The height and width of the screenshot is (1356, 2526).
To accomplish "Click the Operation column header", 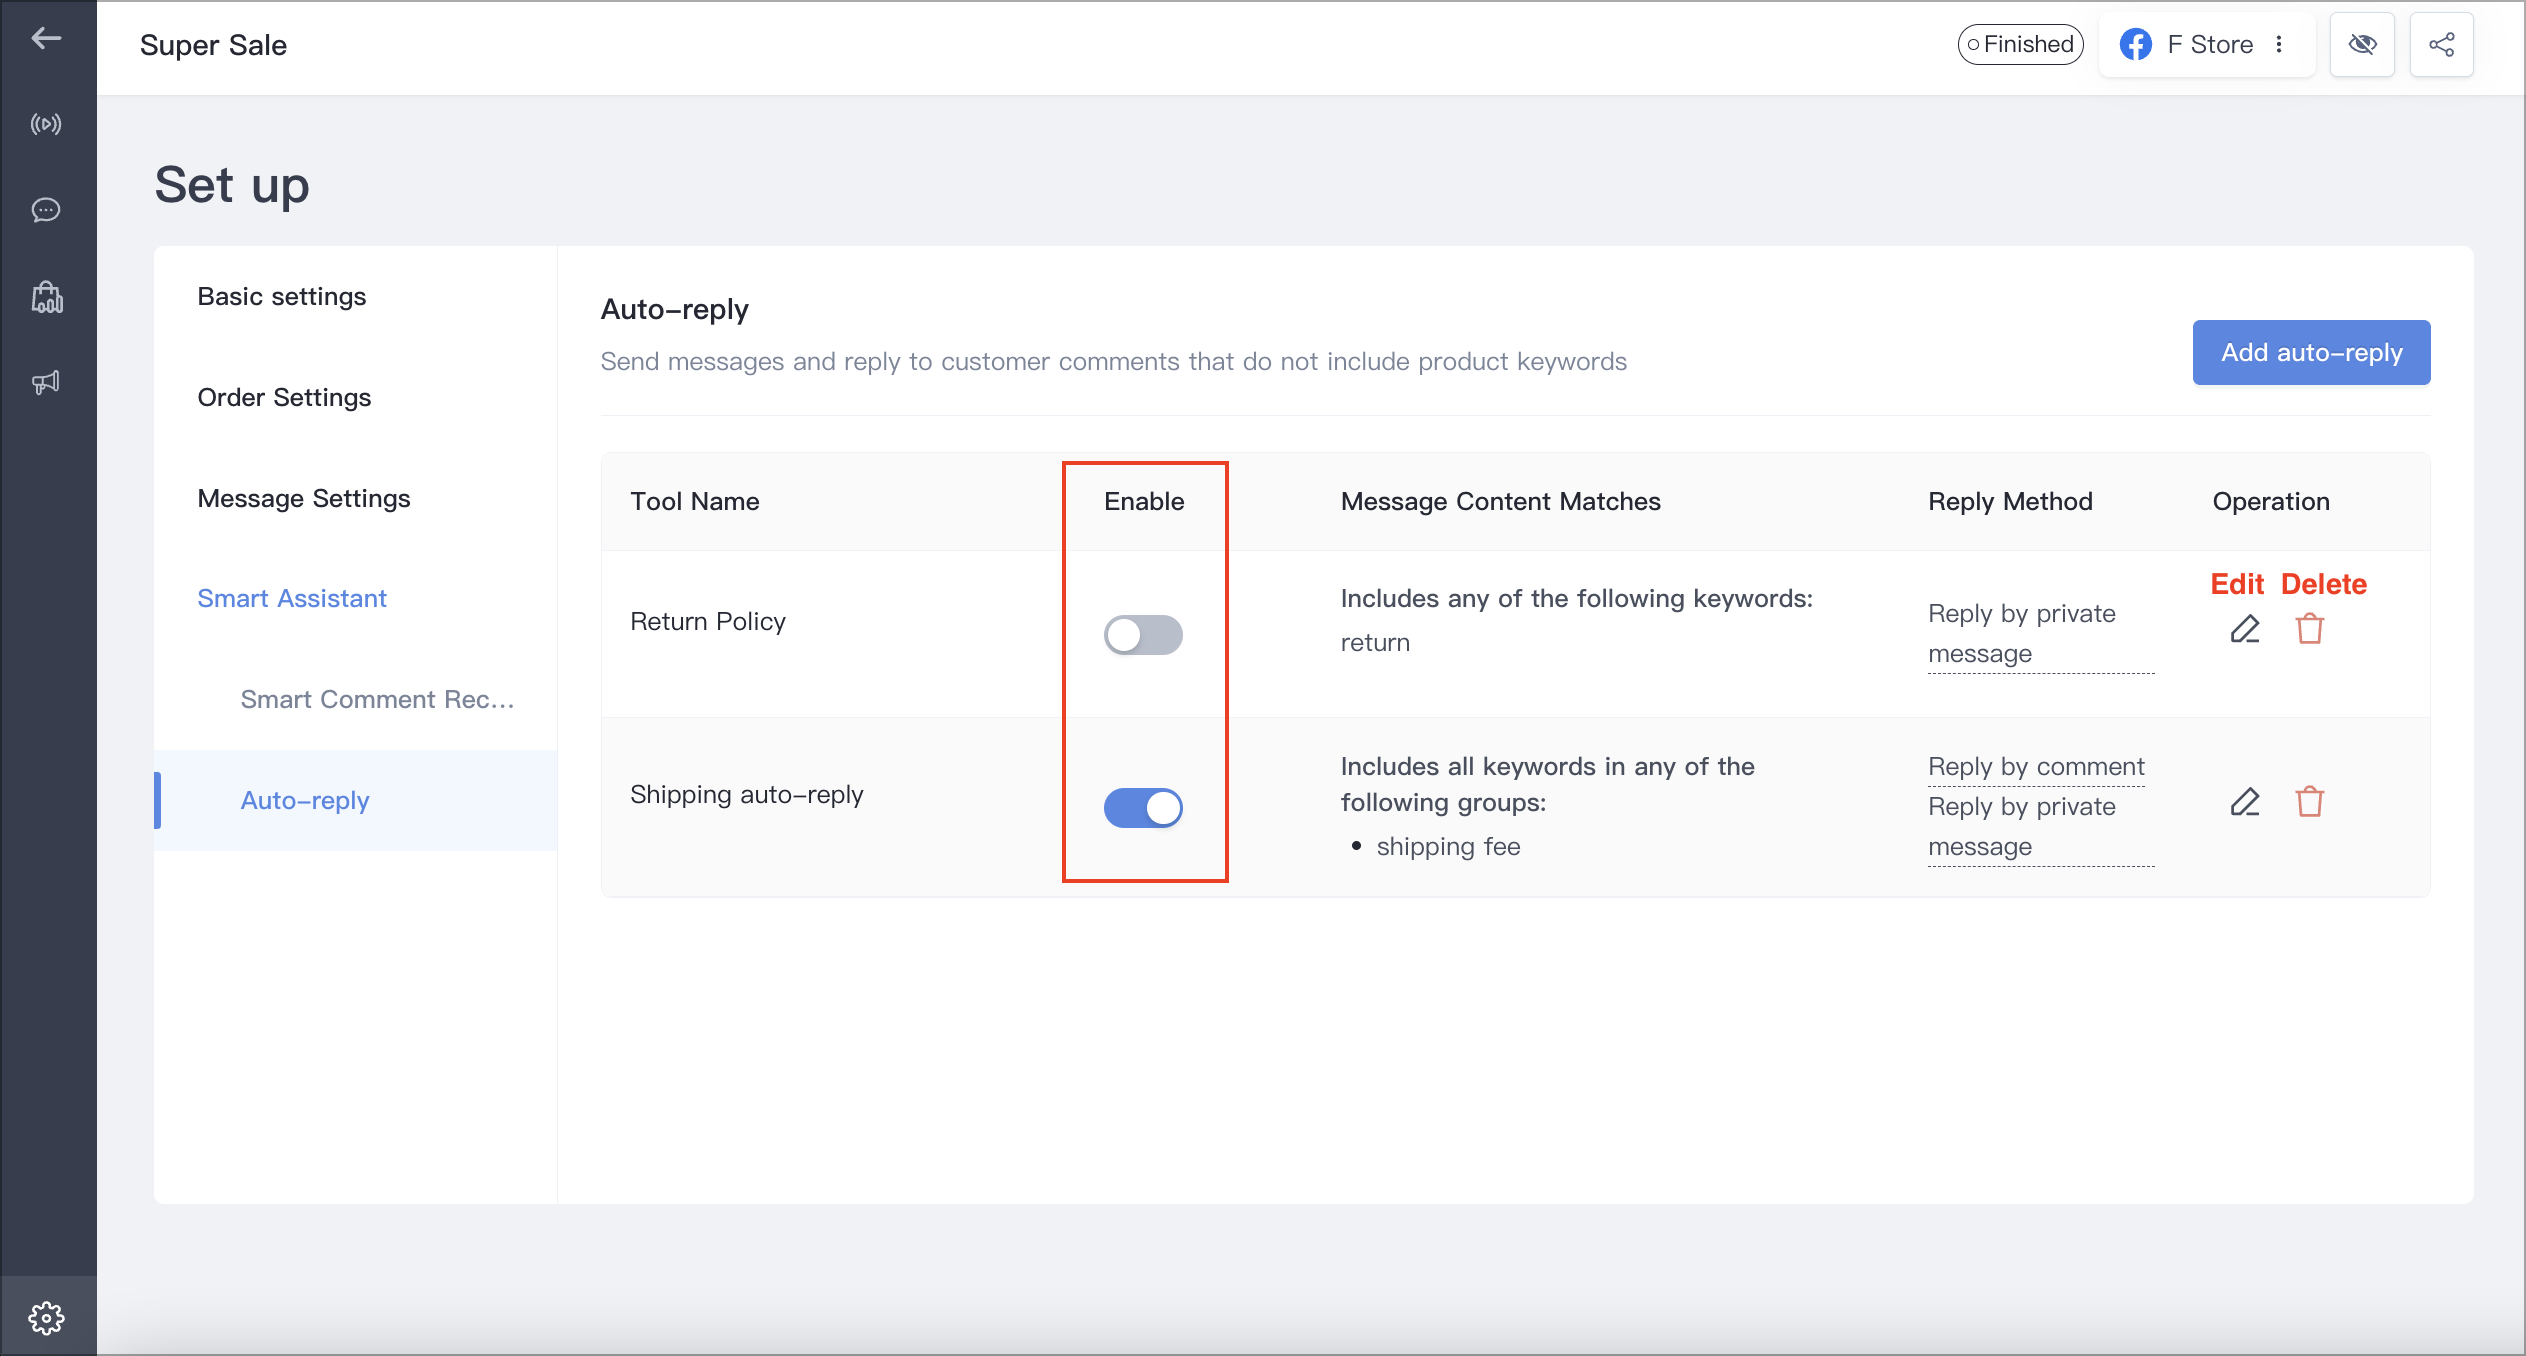I will point(2270,502).
